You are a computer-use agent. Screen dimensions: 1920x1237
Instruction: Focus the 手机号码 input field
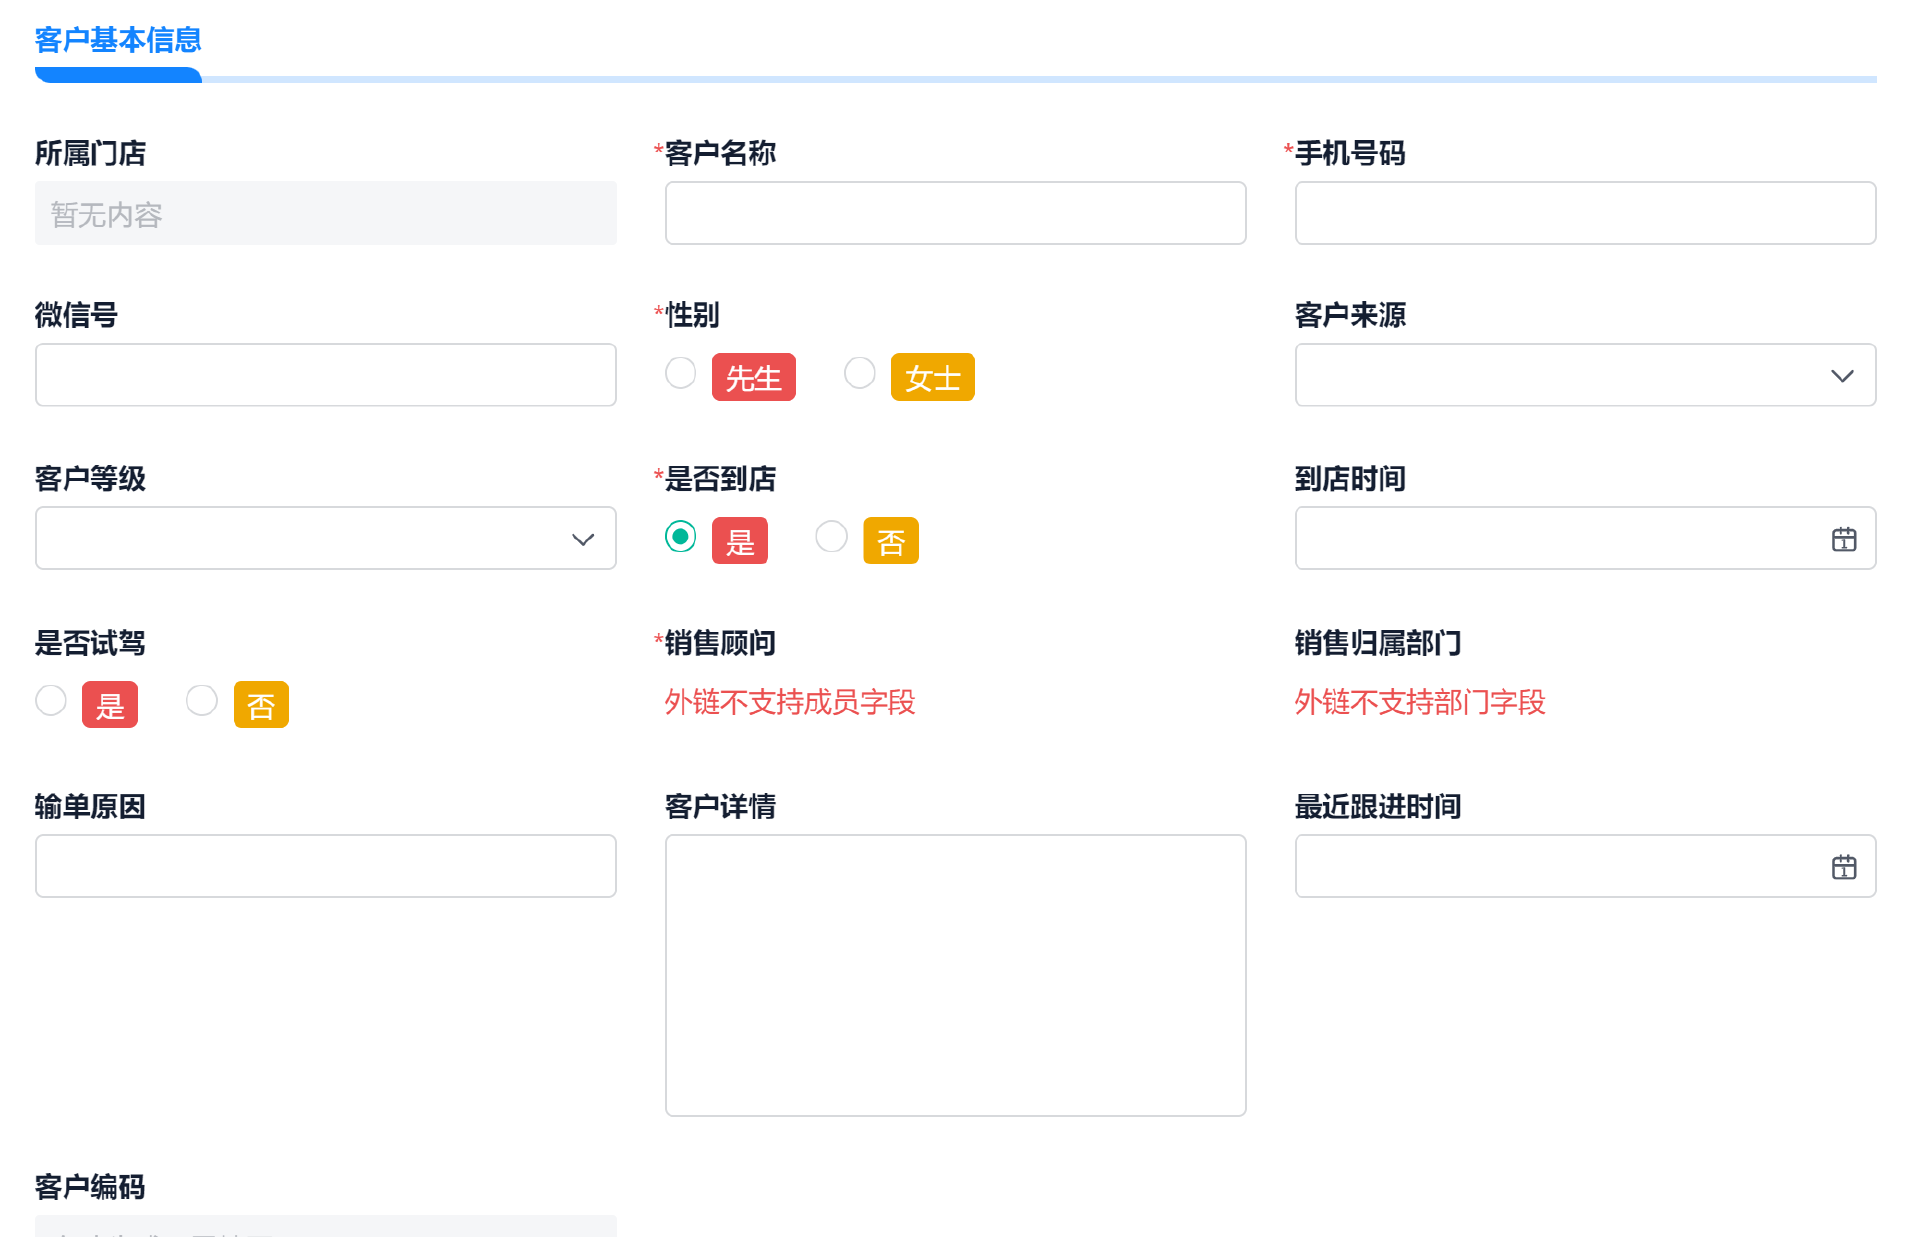tap(1585, 213)
